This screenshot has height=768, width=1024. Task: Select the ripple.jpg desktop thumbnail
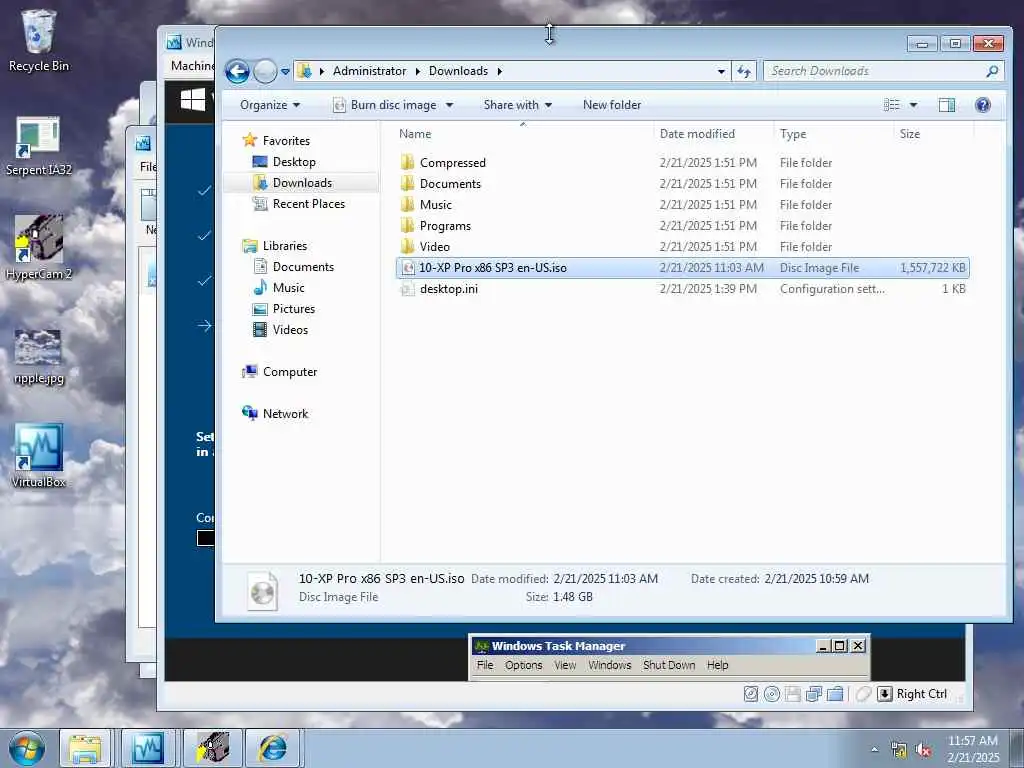click(39, 357)
